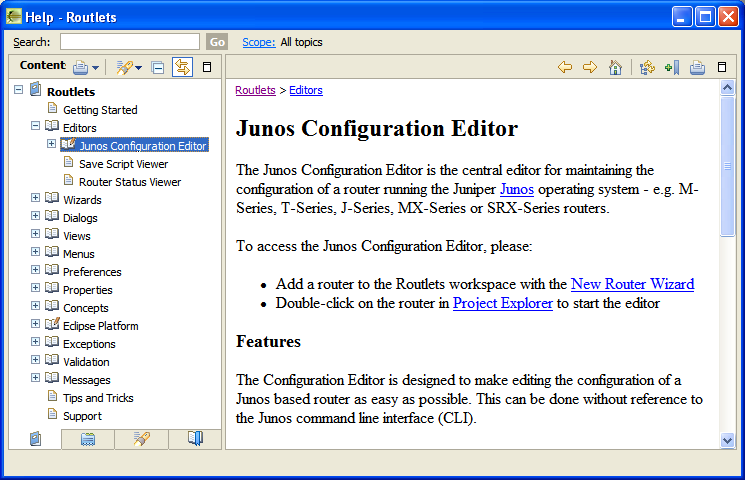Open Getting Started topic
This screenshot has width=745, height=480.
coord(100,110)
